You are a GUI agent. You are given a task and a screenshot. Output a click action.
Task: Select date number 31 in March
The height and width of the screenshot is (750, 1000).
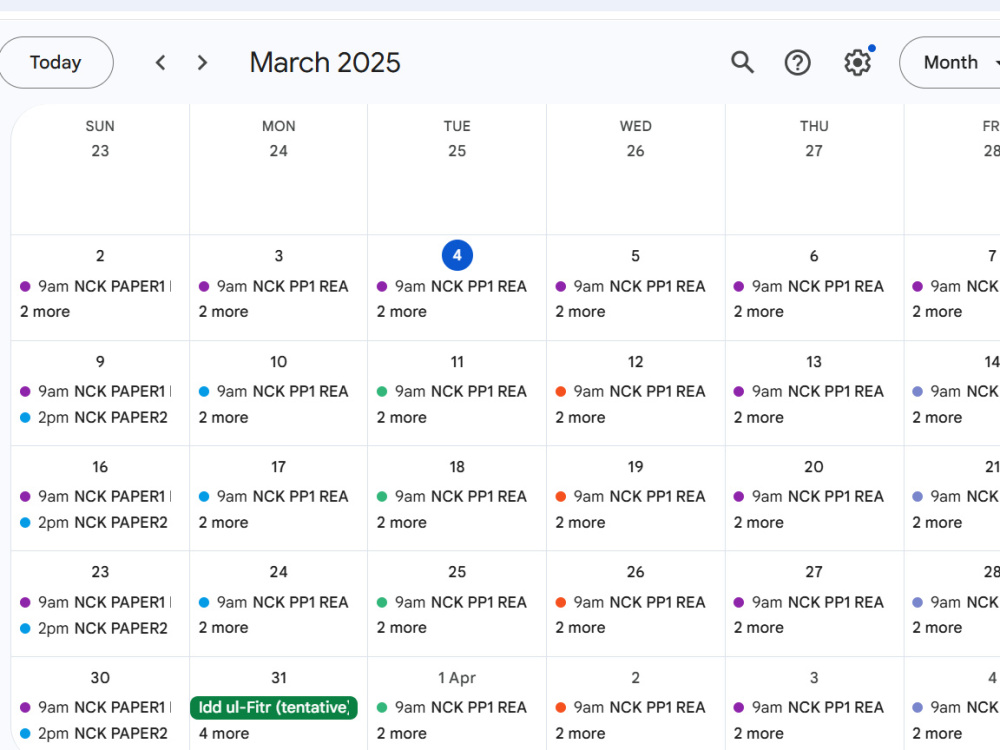(279, 678)
